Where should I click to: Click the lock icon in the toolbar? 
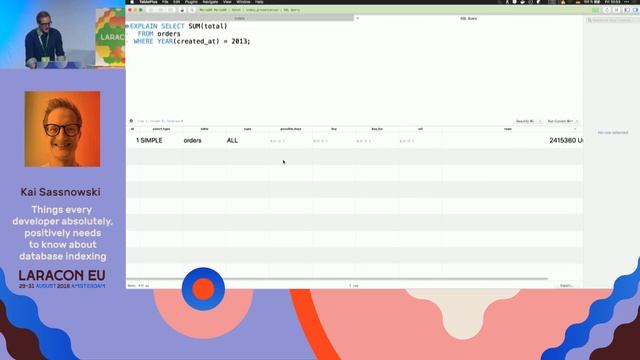[182, 10]
